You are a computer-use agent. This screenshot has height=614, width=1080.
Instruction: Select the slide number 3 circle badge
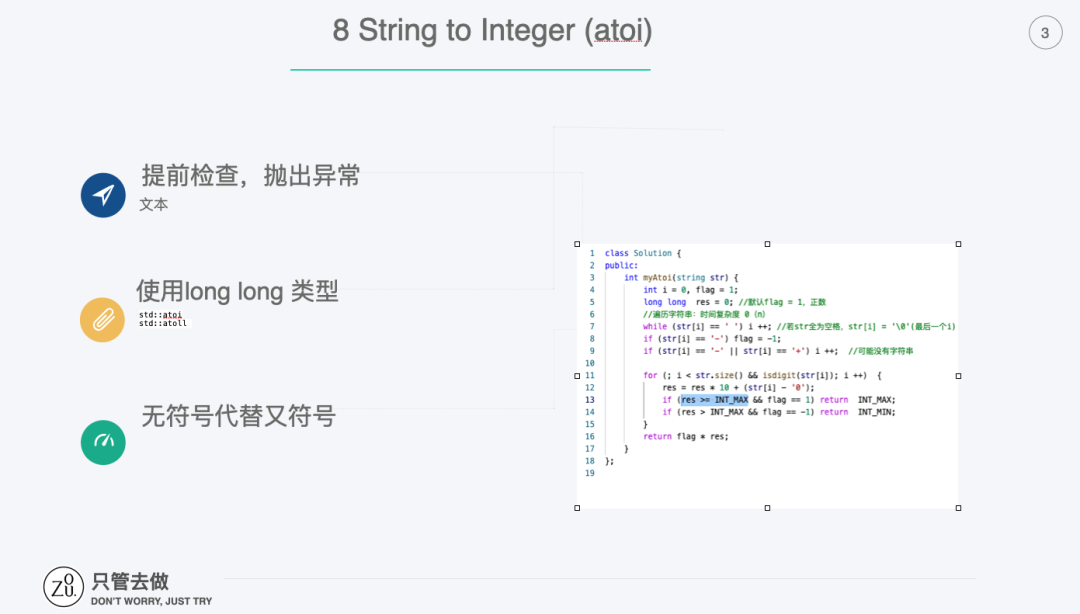[x=1045, y=32]
